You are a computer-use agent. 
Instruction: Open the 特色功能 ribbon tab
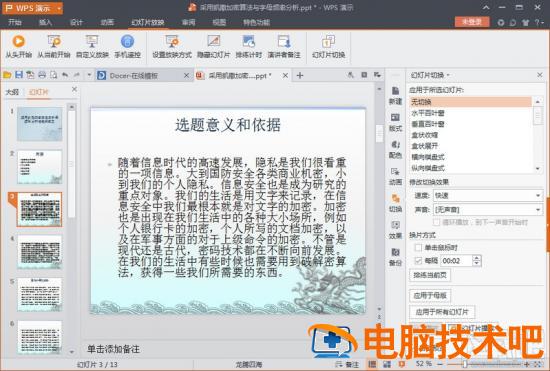(x=256, y=22)
